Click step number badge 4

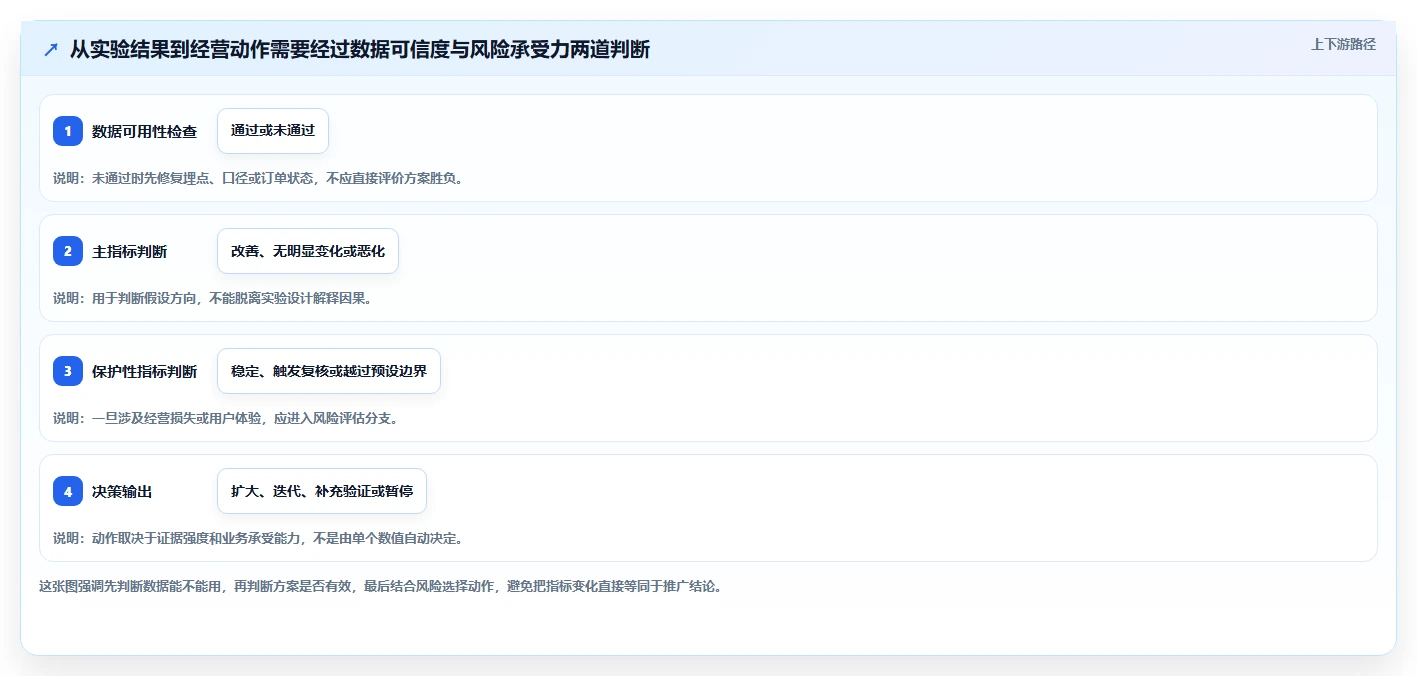68,491
